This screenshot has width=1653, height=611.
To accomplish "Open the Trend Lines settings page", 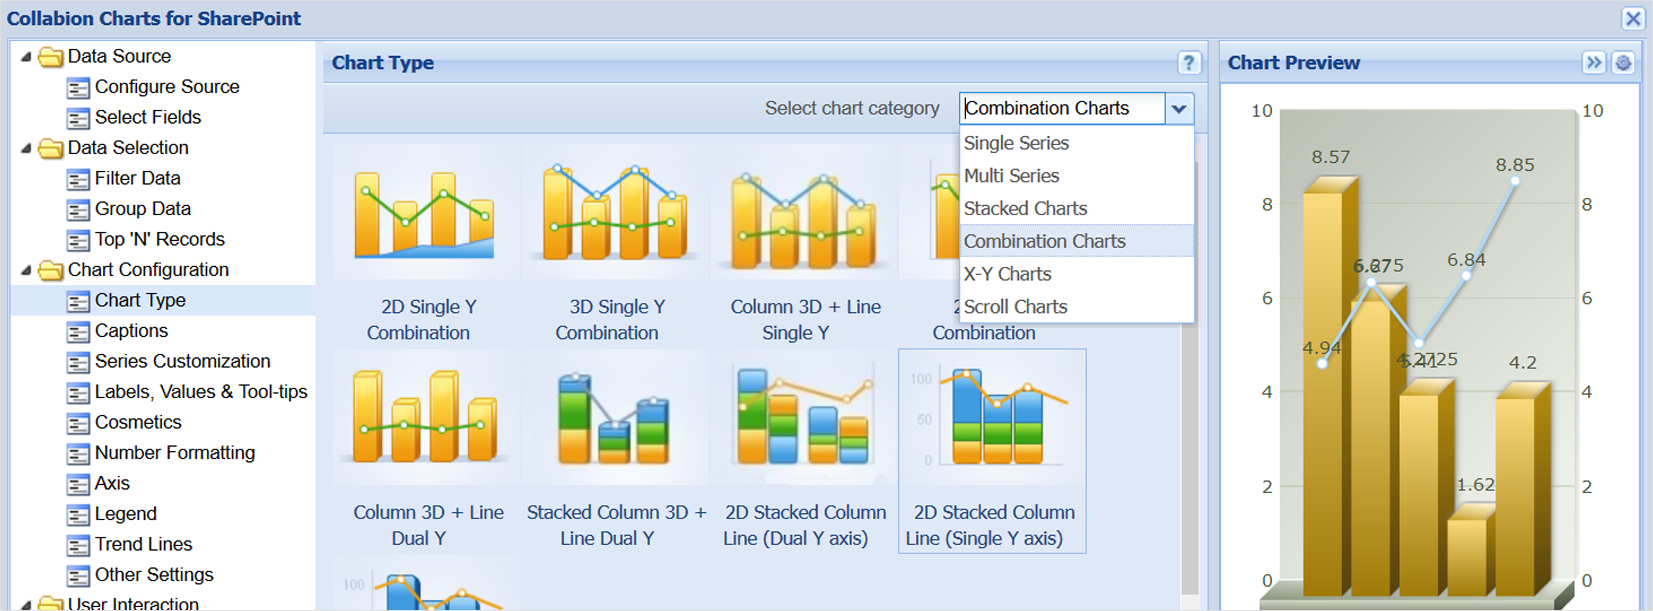I will (144, 544).
